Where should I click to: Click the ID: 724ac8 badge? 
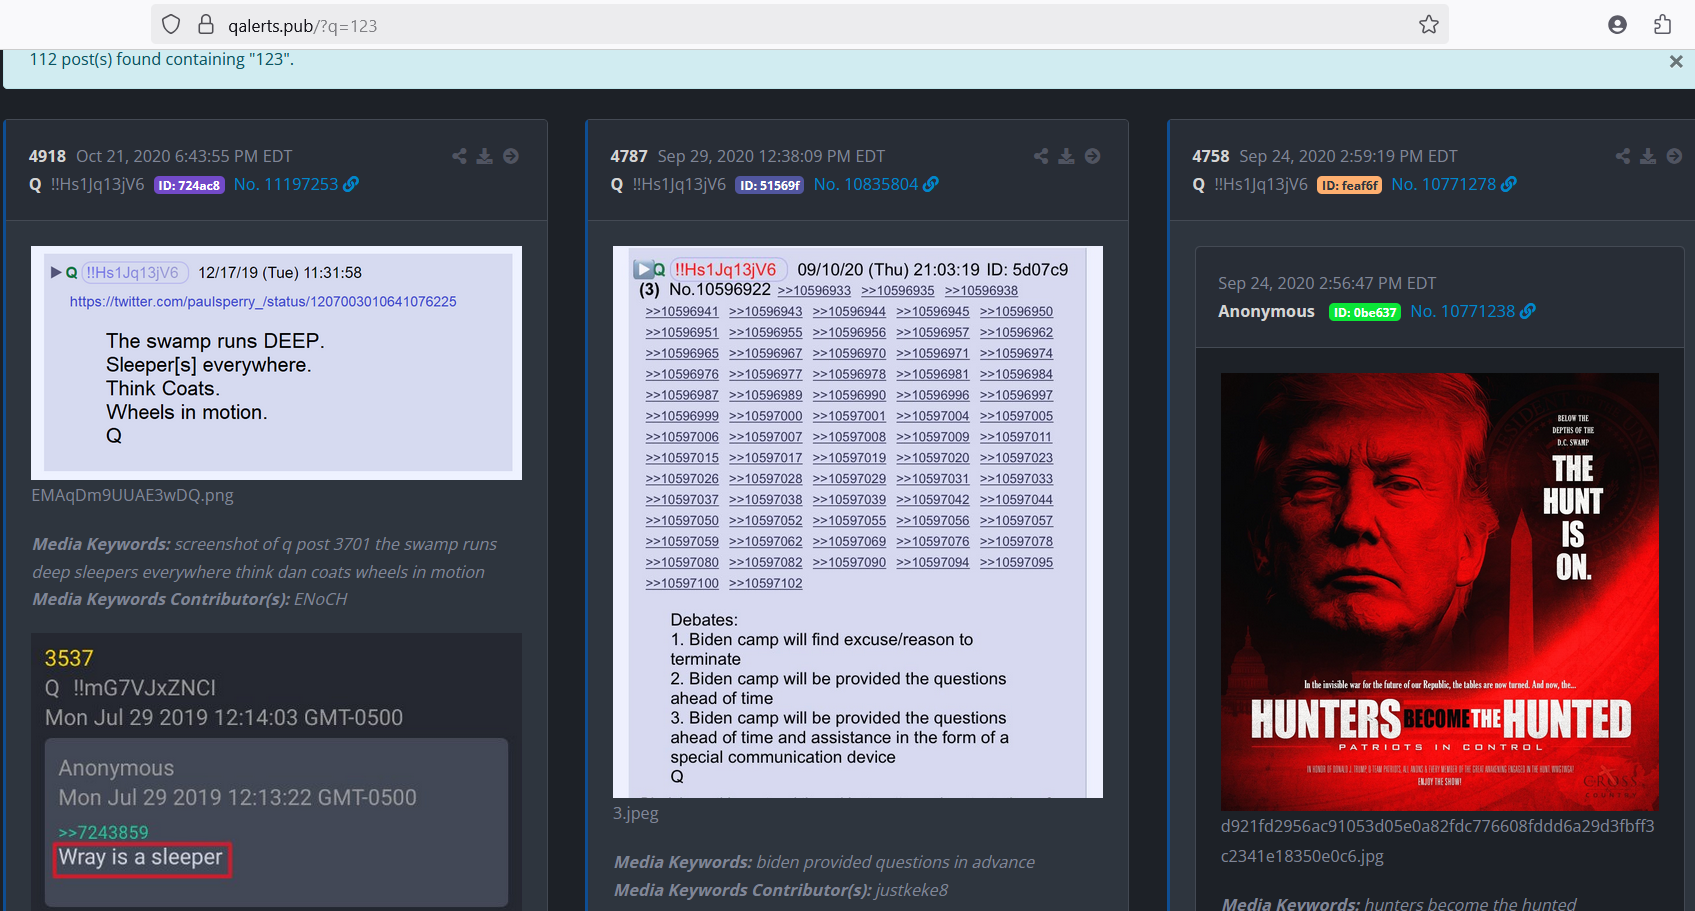pyautogui.click(x=189, y=185)
